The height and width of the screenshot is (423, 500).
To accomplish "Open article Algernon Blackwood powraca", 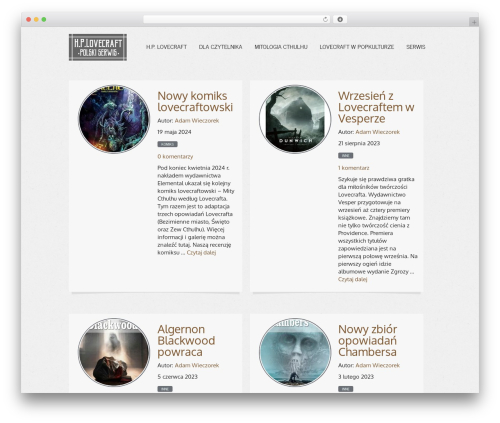I will click(186, 340).
